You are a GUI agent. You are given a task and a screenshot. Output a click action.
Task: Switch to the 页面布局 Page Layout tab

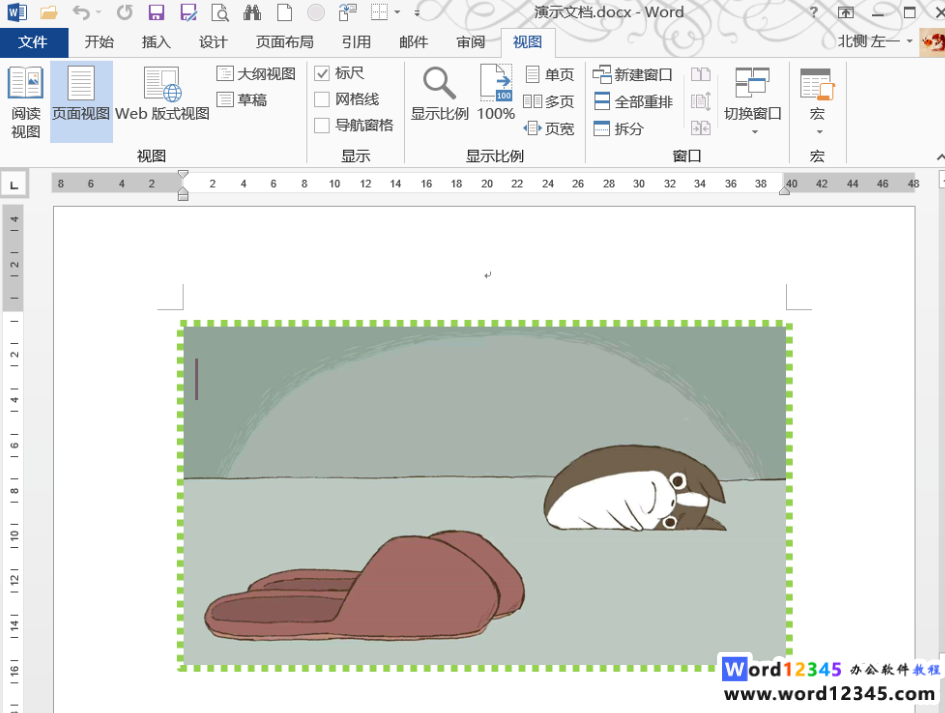tap(284, 42)
